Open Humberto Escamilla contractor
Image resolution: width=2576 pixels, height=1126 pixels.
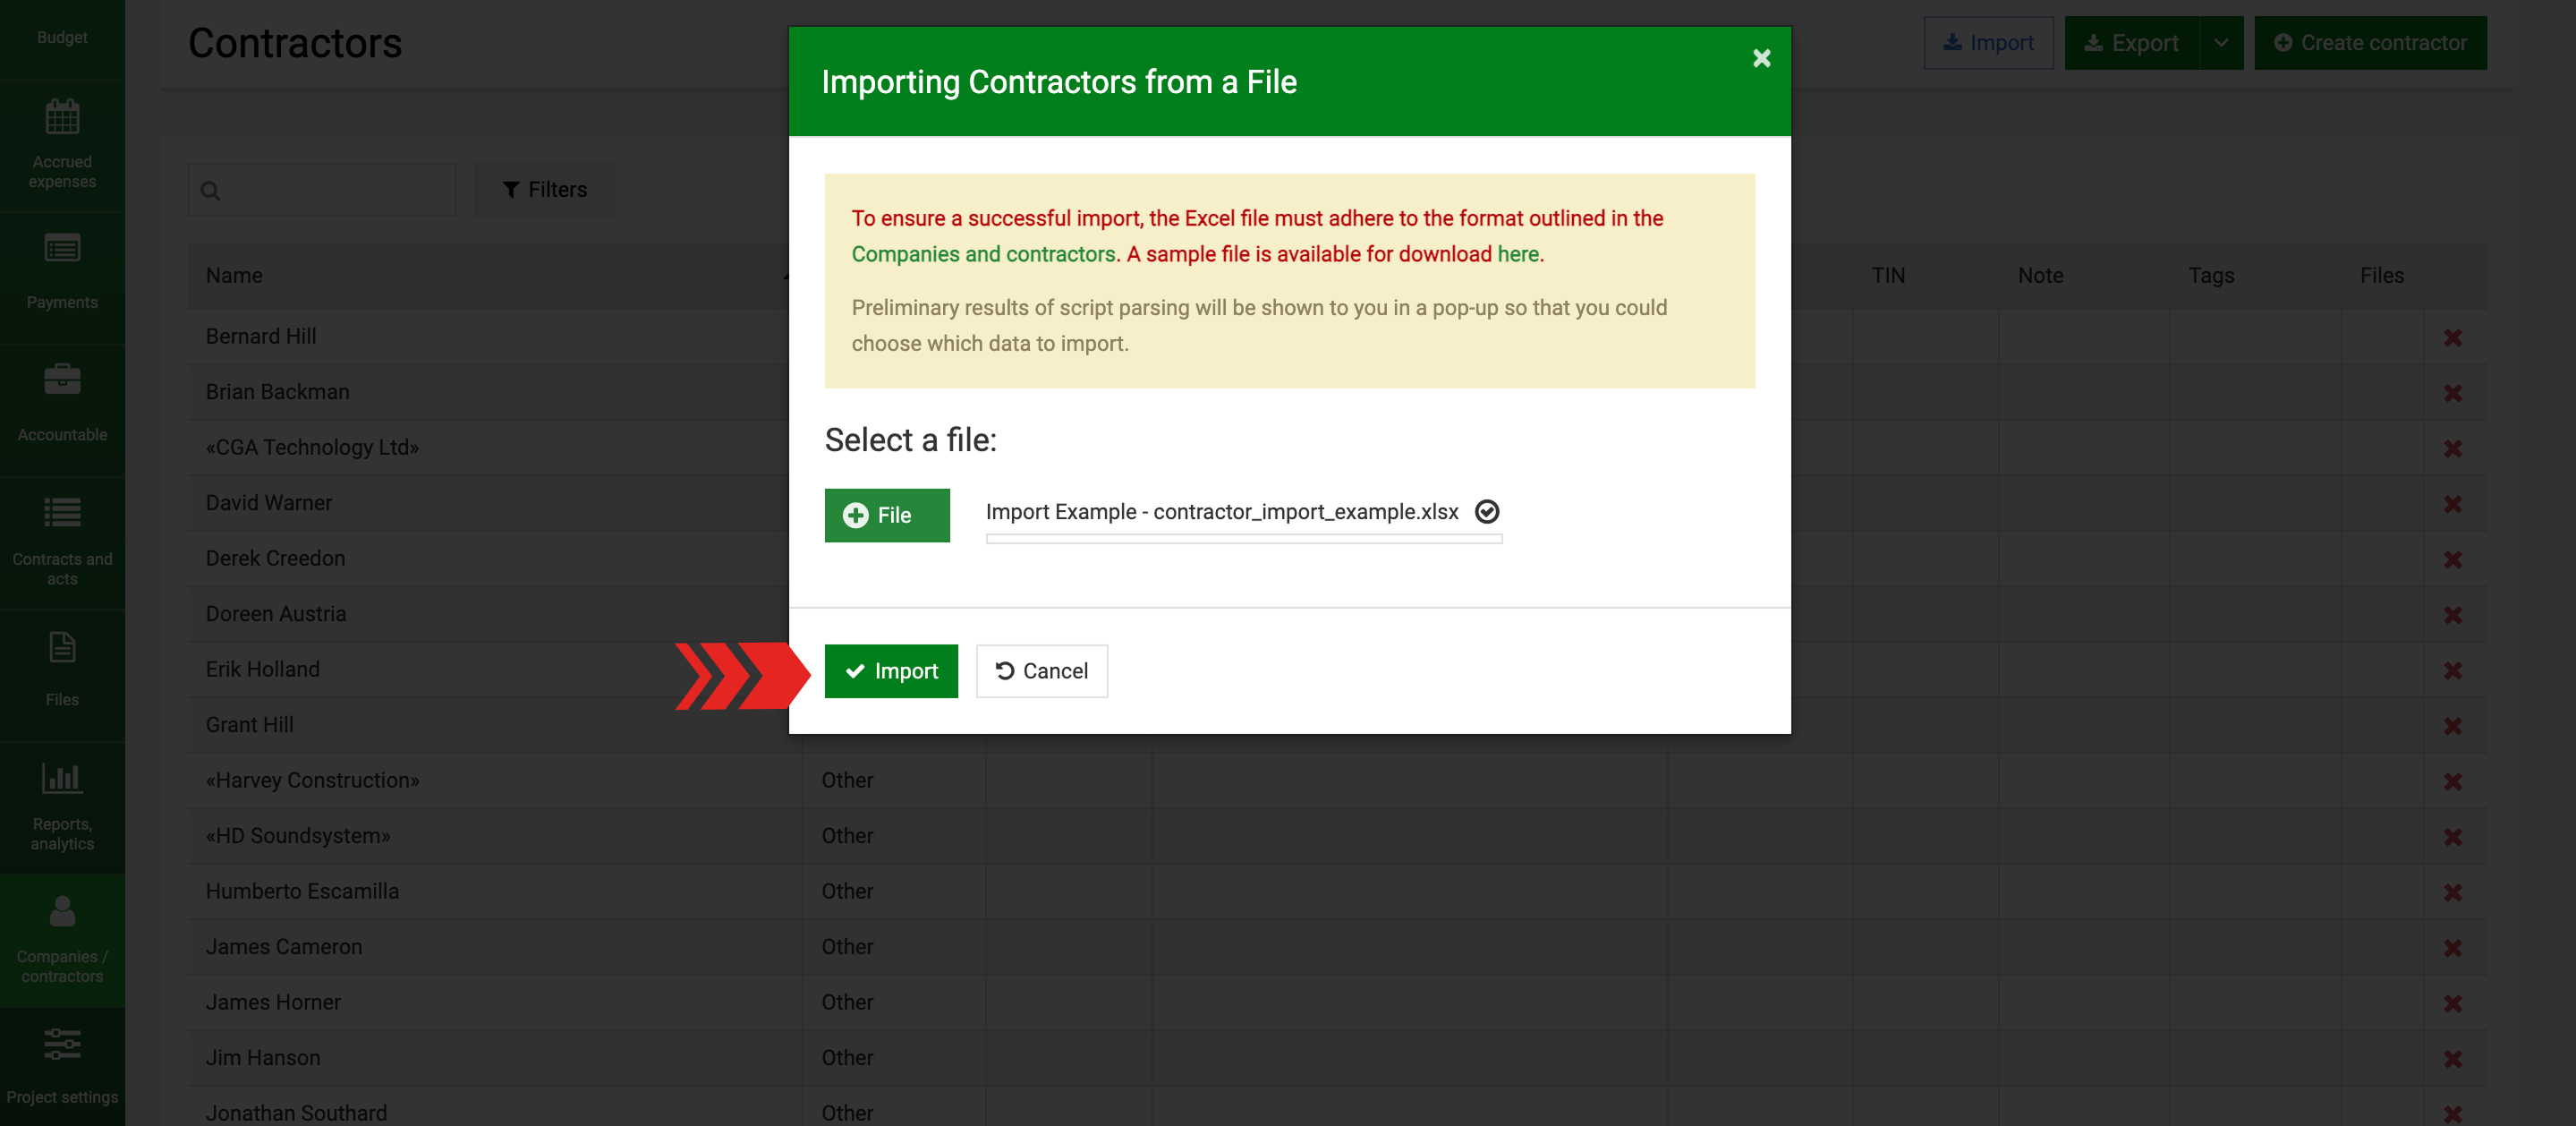[302, 892]
